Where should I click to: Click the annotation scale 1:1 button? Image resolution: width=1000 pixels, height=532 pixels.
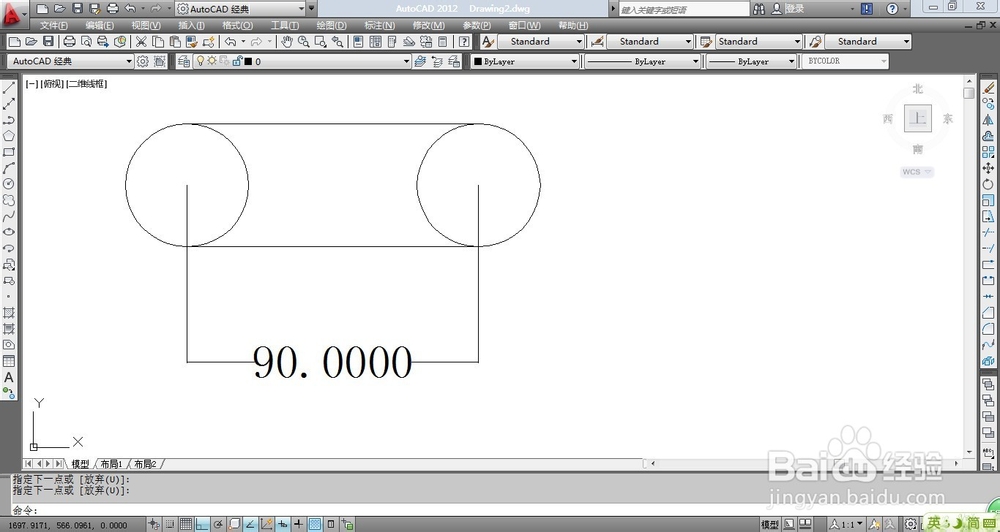click(x=846, y=524)
